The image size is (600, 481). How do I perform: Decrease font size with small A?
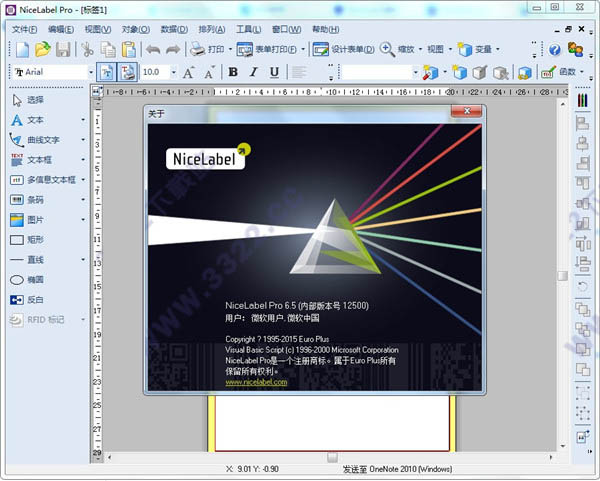209,72
